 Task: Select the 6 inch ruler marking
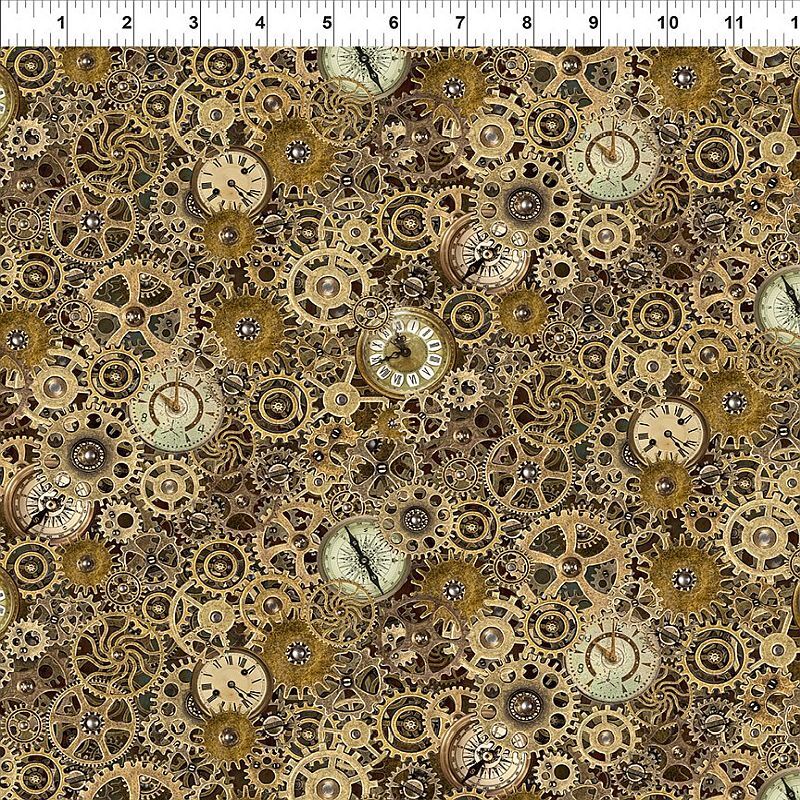(x=393, y=22)
